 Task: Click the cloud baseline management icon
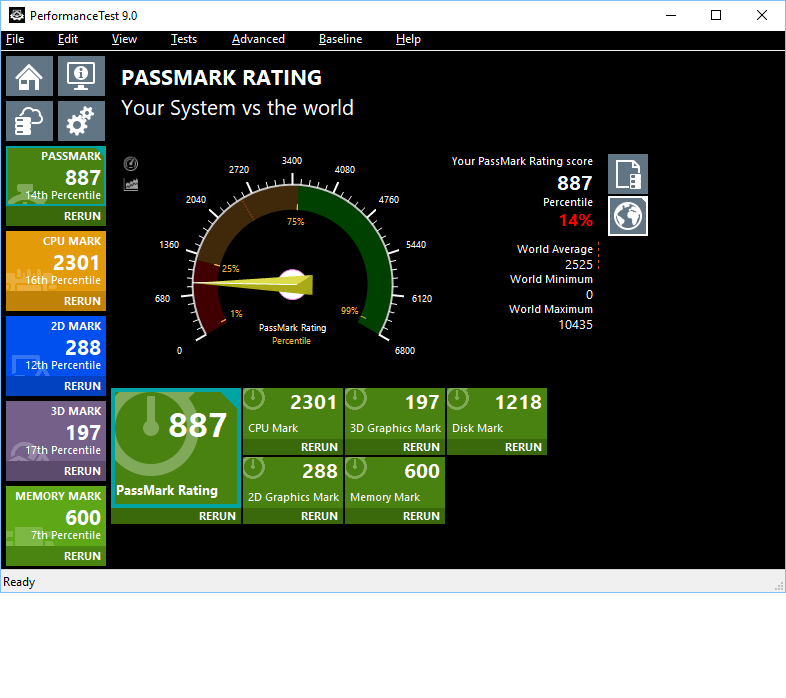pyautogui.click(x=30, y=121)
